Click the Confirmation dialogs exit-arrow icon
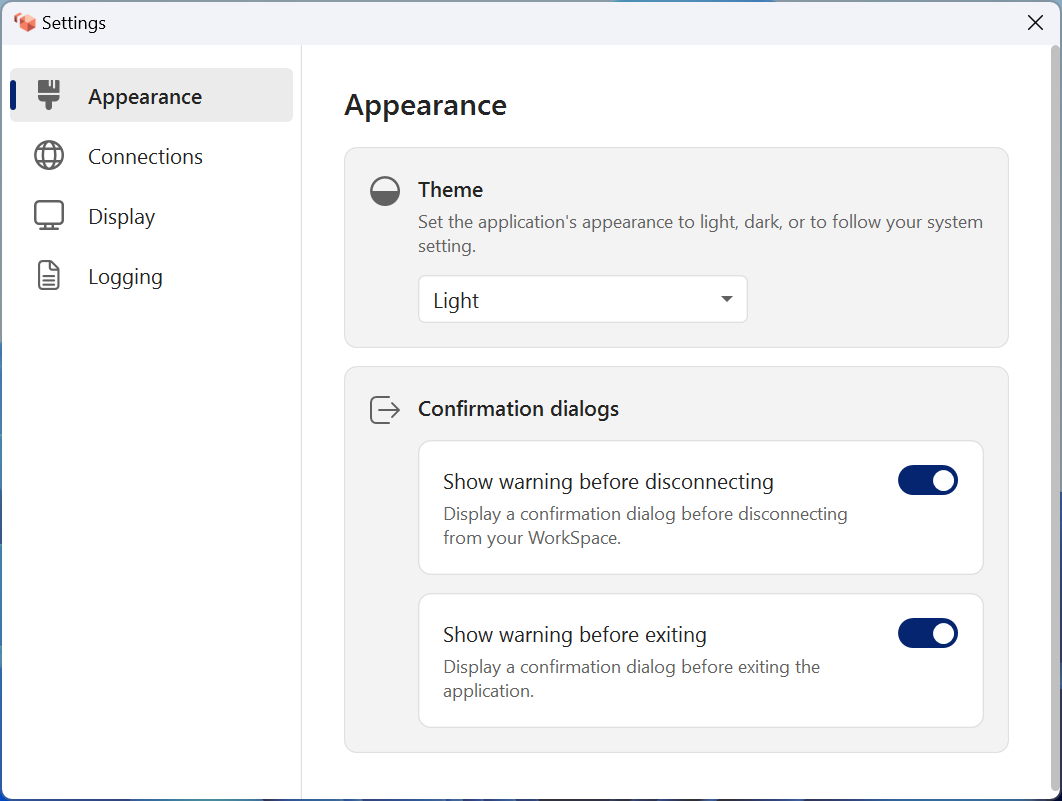The image size is (1062, 801). [x=385, y=410]
